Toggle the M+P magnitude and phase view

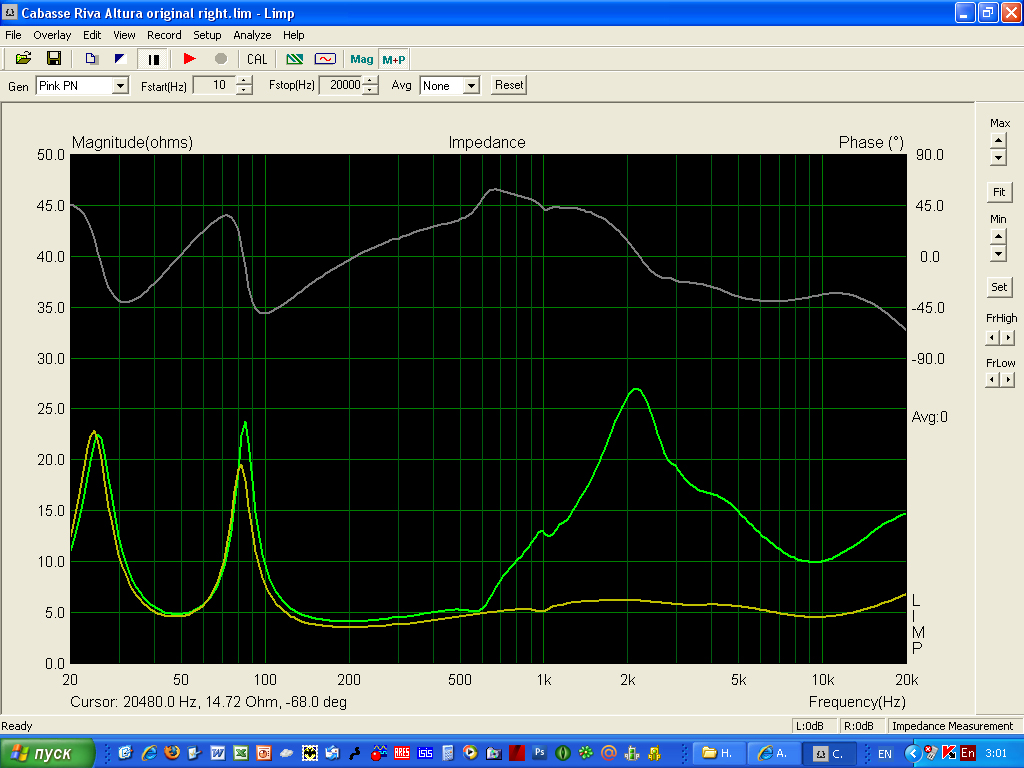[x=393, y=59]
